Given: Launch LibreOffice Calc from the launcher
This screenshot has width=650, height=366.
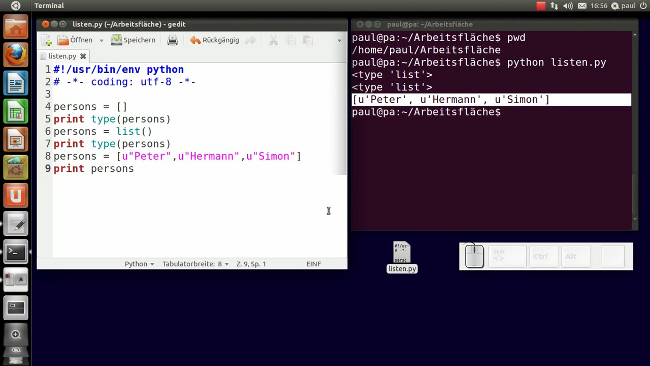Looking at the screenshot, I should [x=16, y=111].
